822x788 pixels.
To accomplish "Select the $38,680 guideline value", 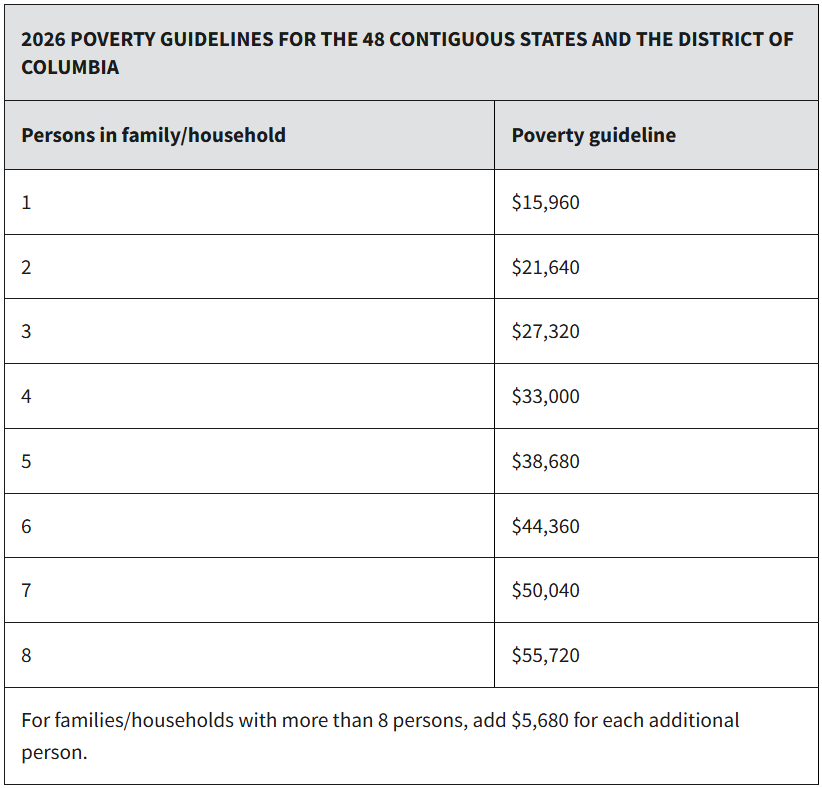I will [x=545, y=461].
